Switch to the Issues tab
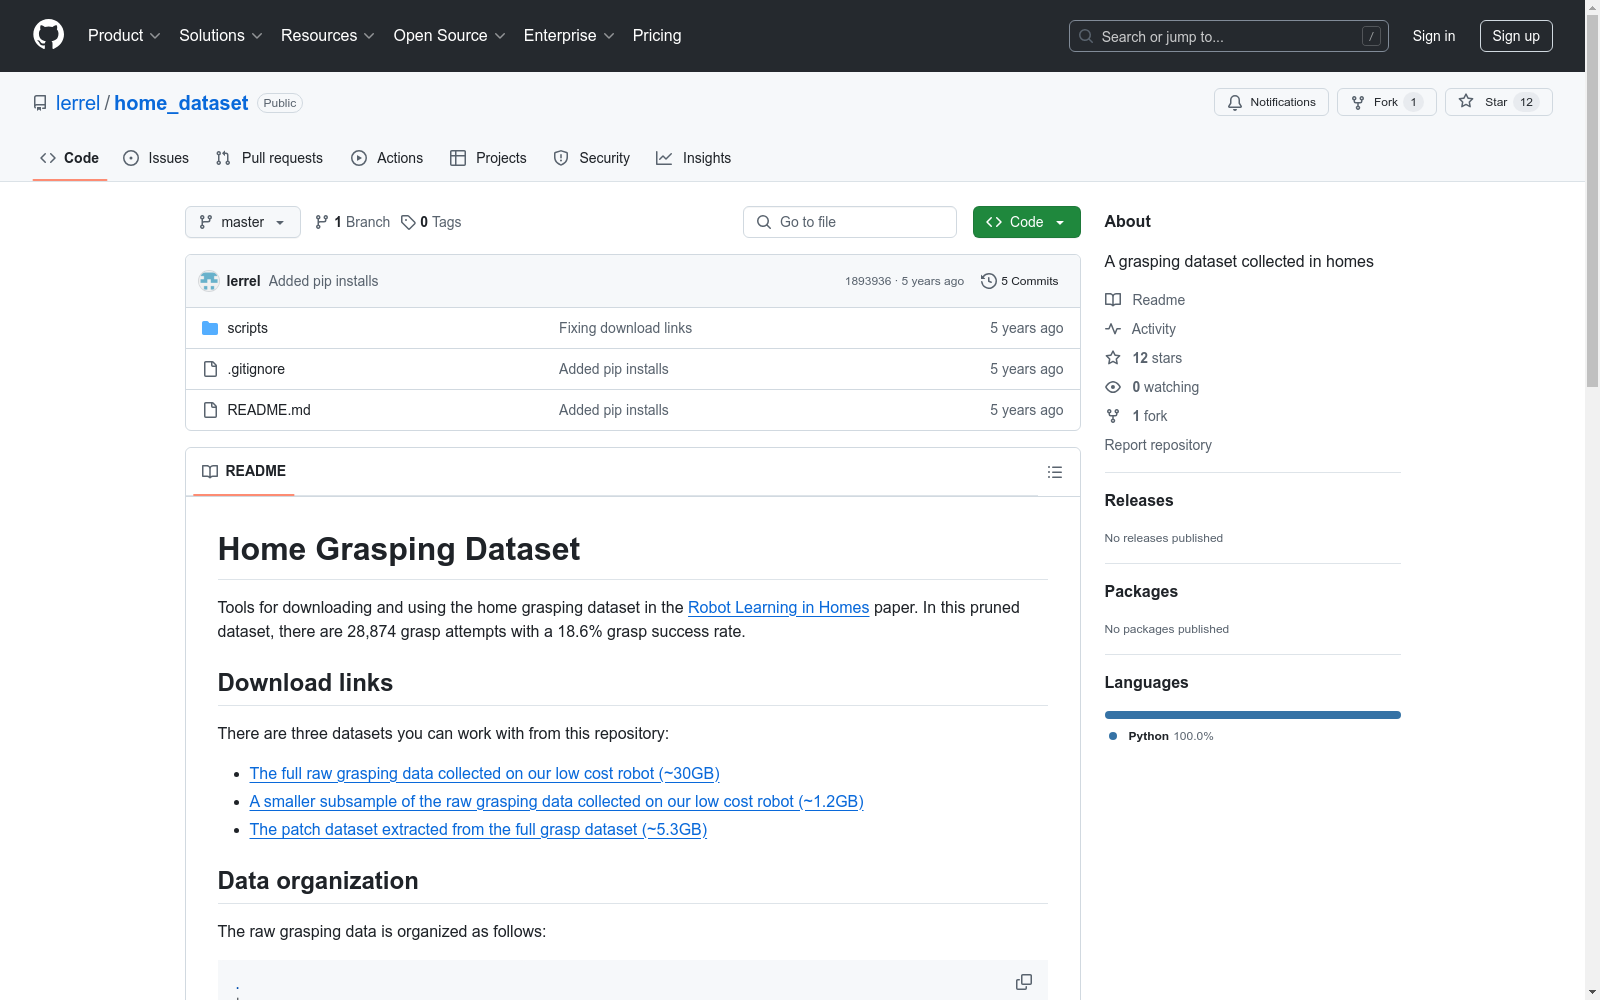Viewport: 1600px width, 1000px height. 156,158
